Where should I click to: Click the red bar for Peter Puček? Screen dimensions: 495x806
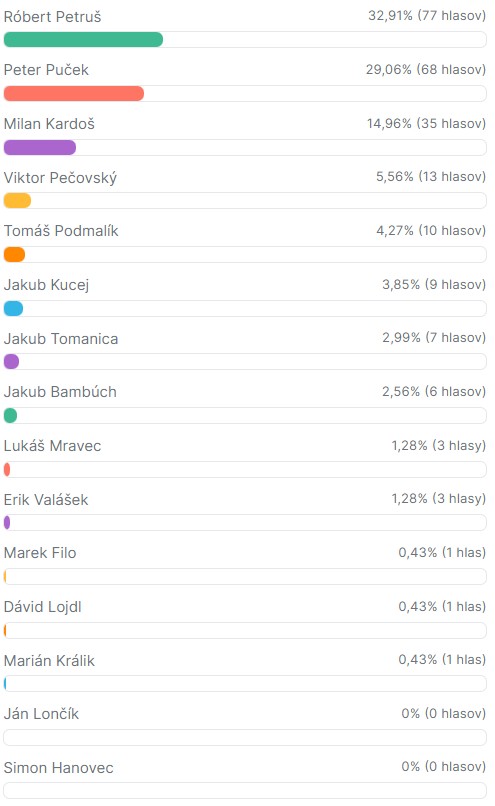[74, 94]
